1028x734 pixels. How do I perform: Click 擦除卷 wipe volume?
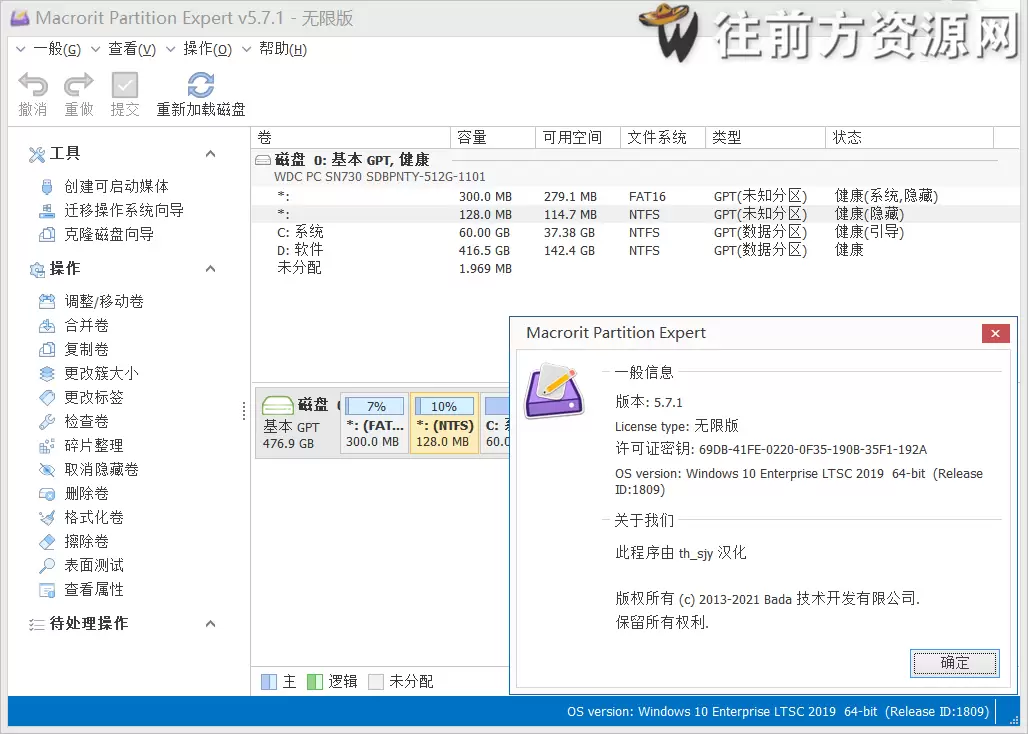coord(86,541)
